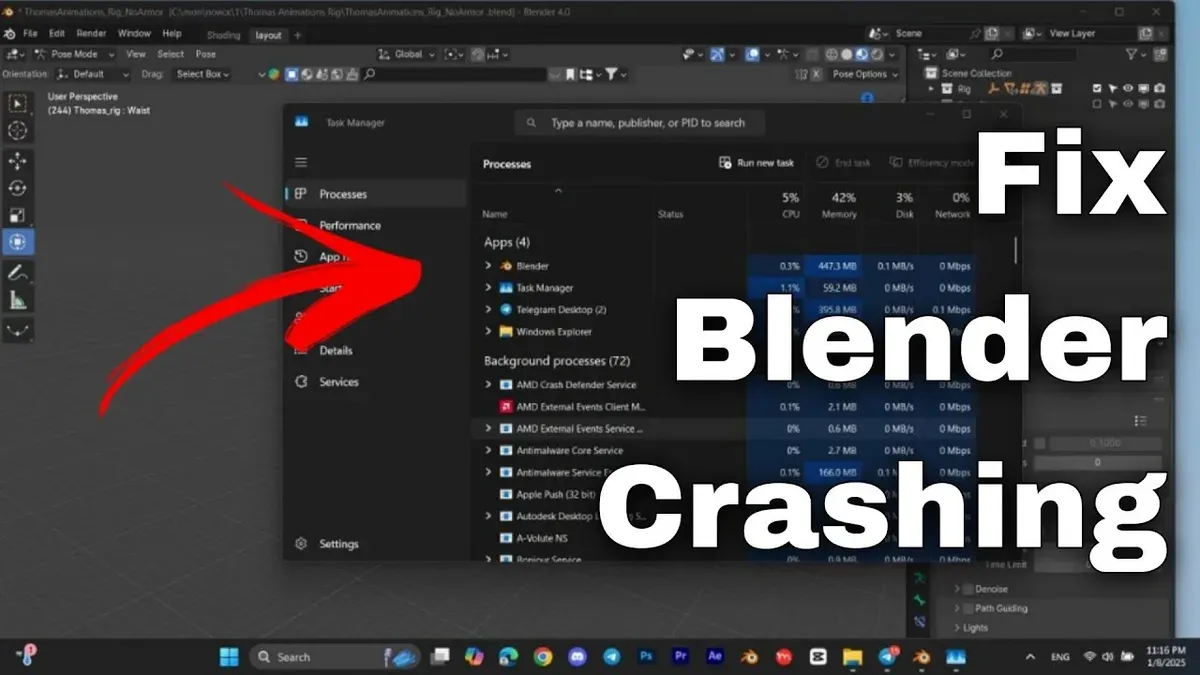Open the Blender File menu
The width and height of the screenshot is (1200, 675).
31,33
